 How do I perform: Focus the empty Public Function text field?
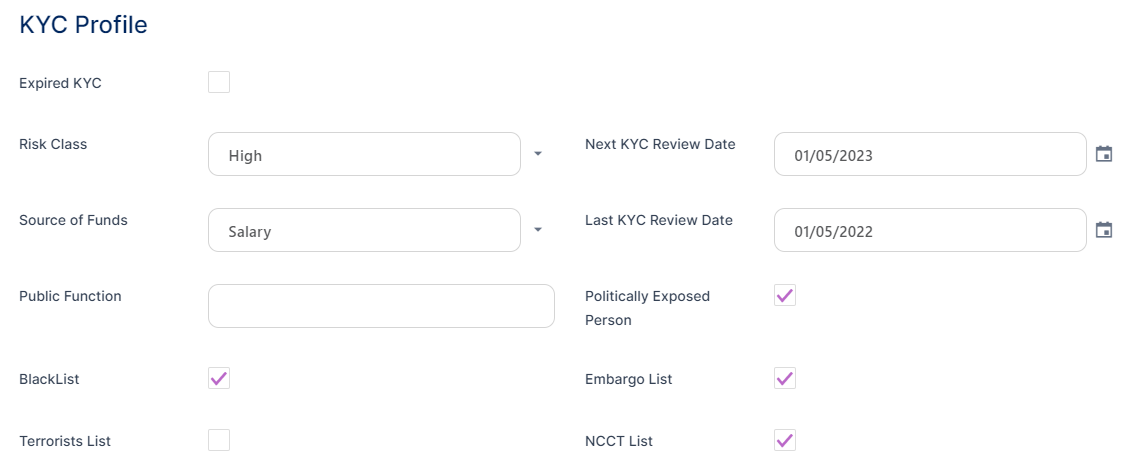381,306
